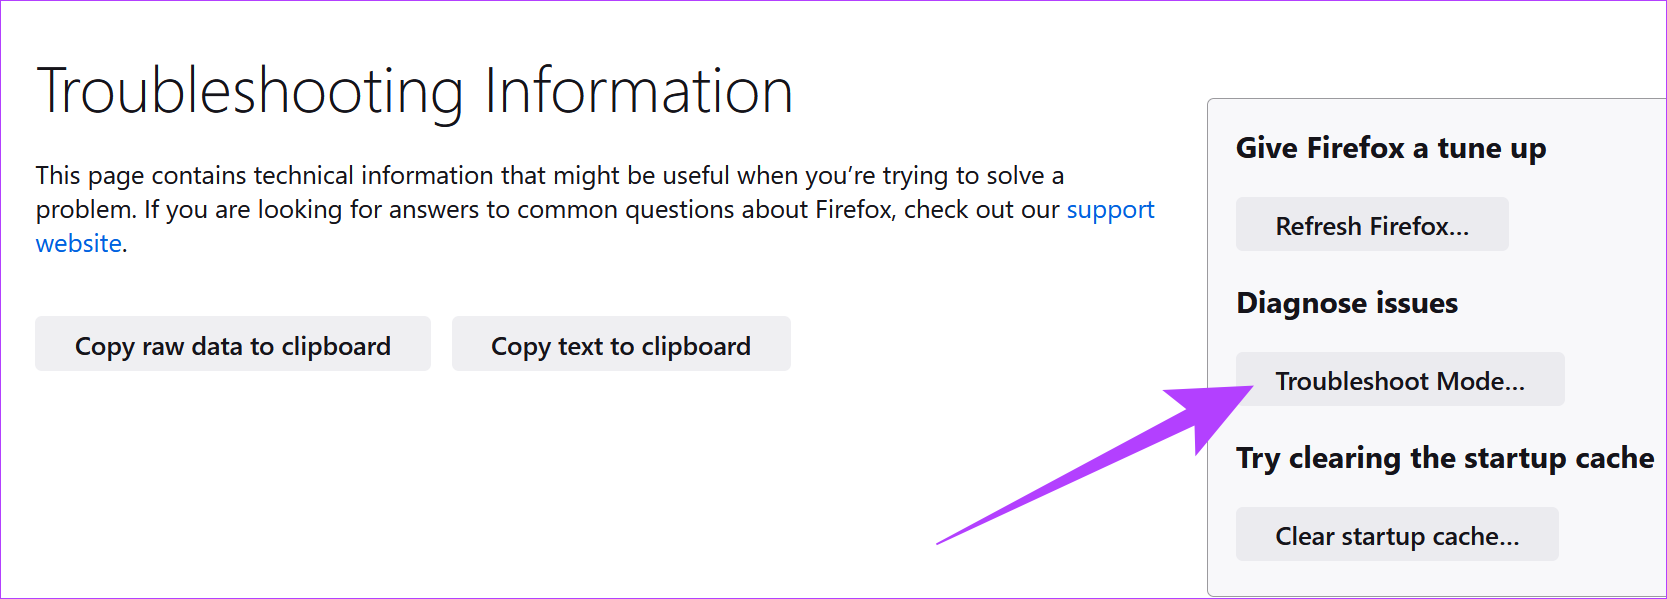This screenshot has height=599, width=1667.
Task: Copy text to clipboard
Action: click(621, 344)
